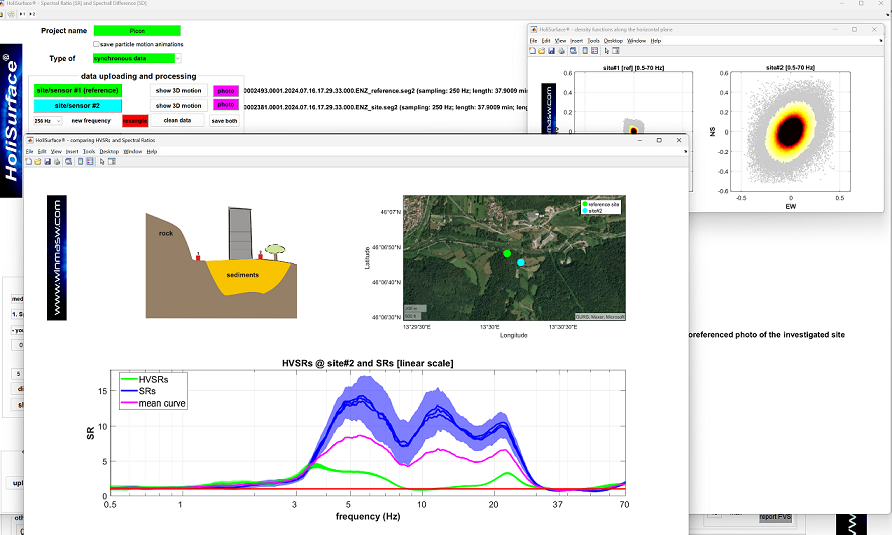This screenshot has width=892, height=535.
Task: Click the green Project name field
Action: 137,31
